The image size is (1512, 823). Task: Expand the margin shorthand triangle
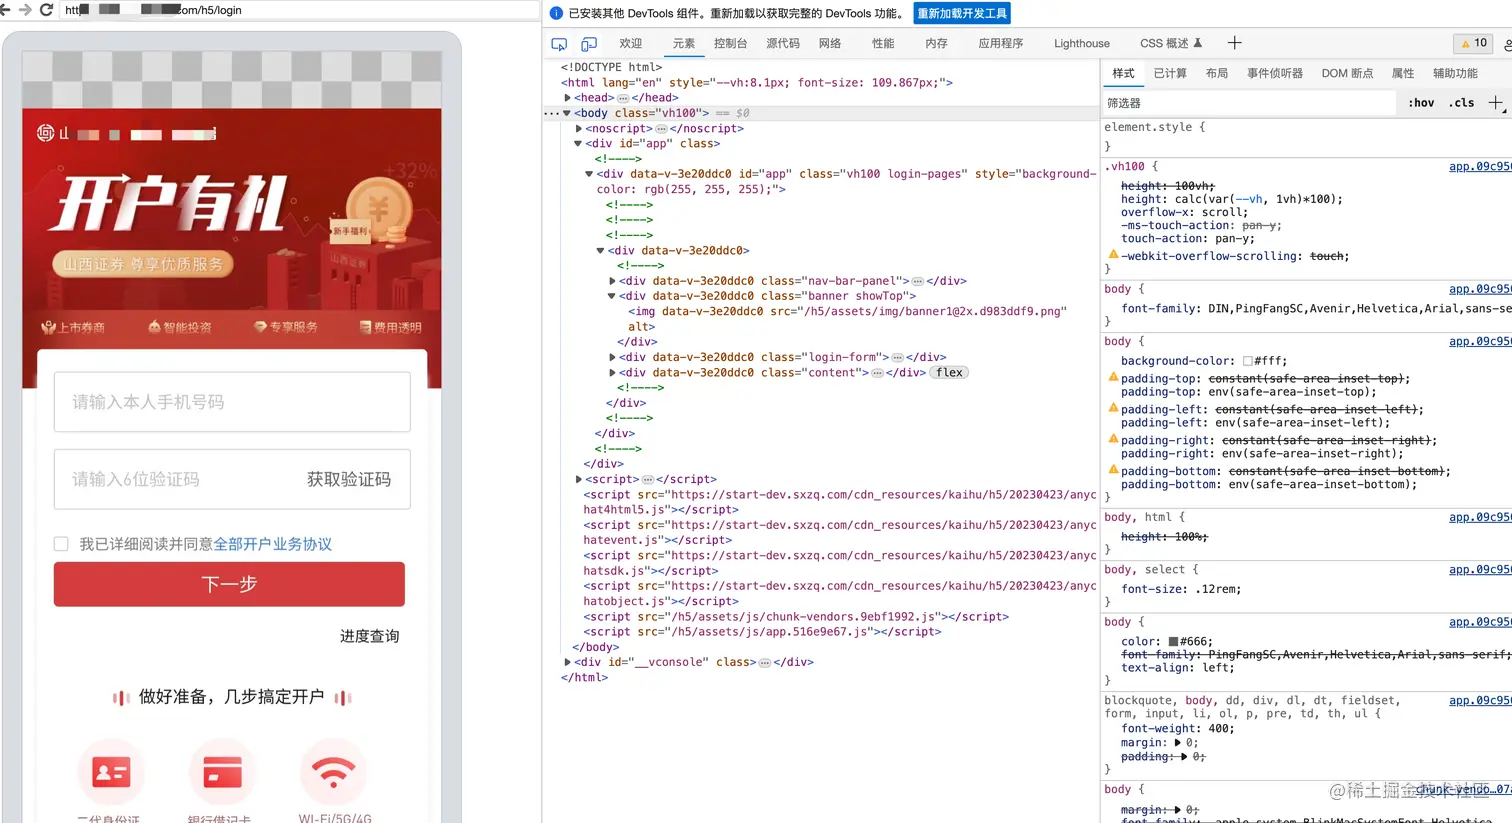1177,743
